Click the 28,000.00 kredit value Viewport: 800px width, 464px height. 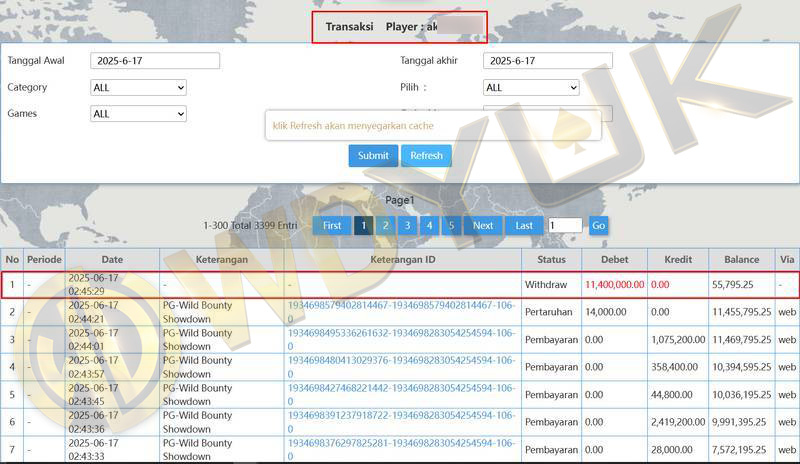pyautogui.click(x=671, y=450)
